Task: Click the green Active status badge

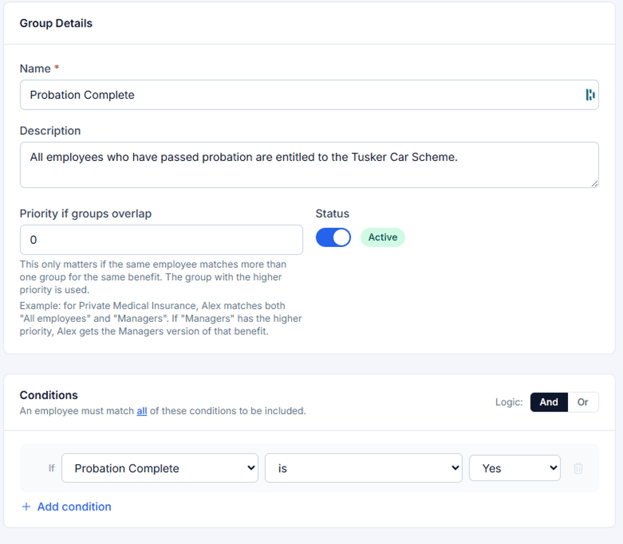Action: coord(383,237)
